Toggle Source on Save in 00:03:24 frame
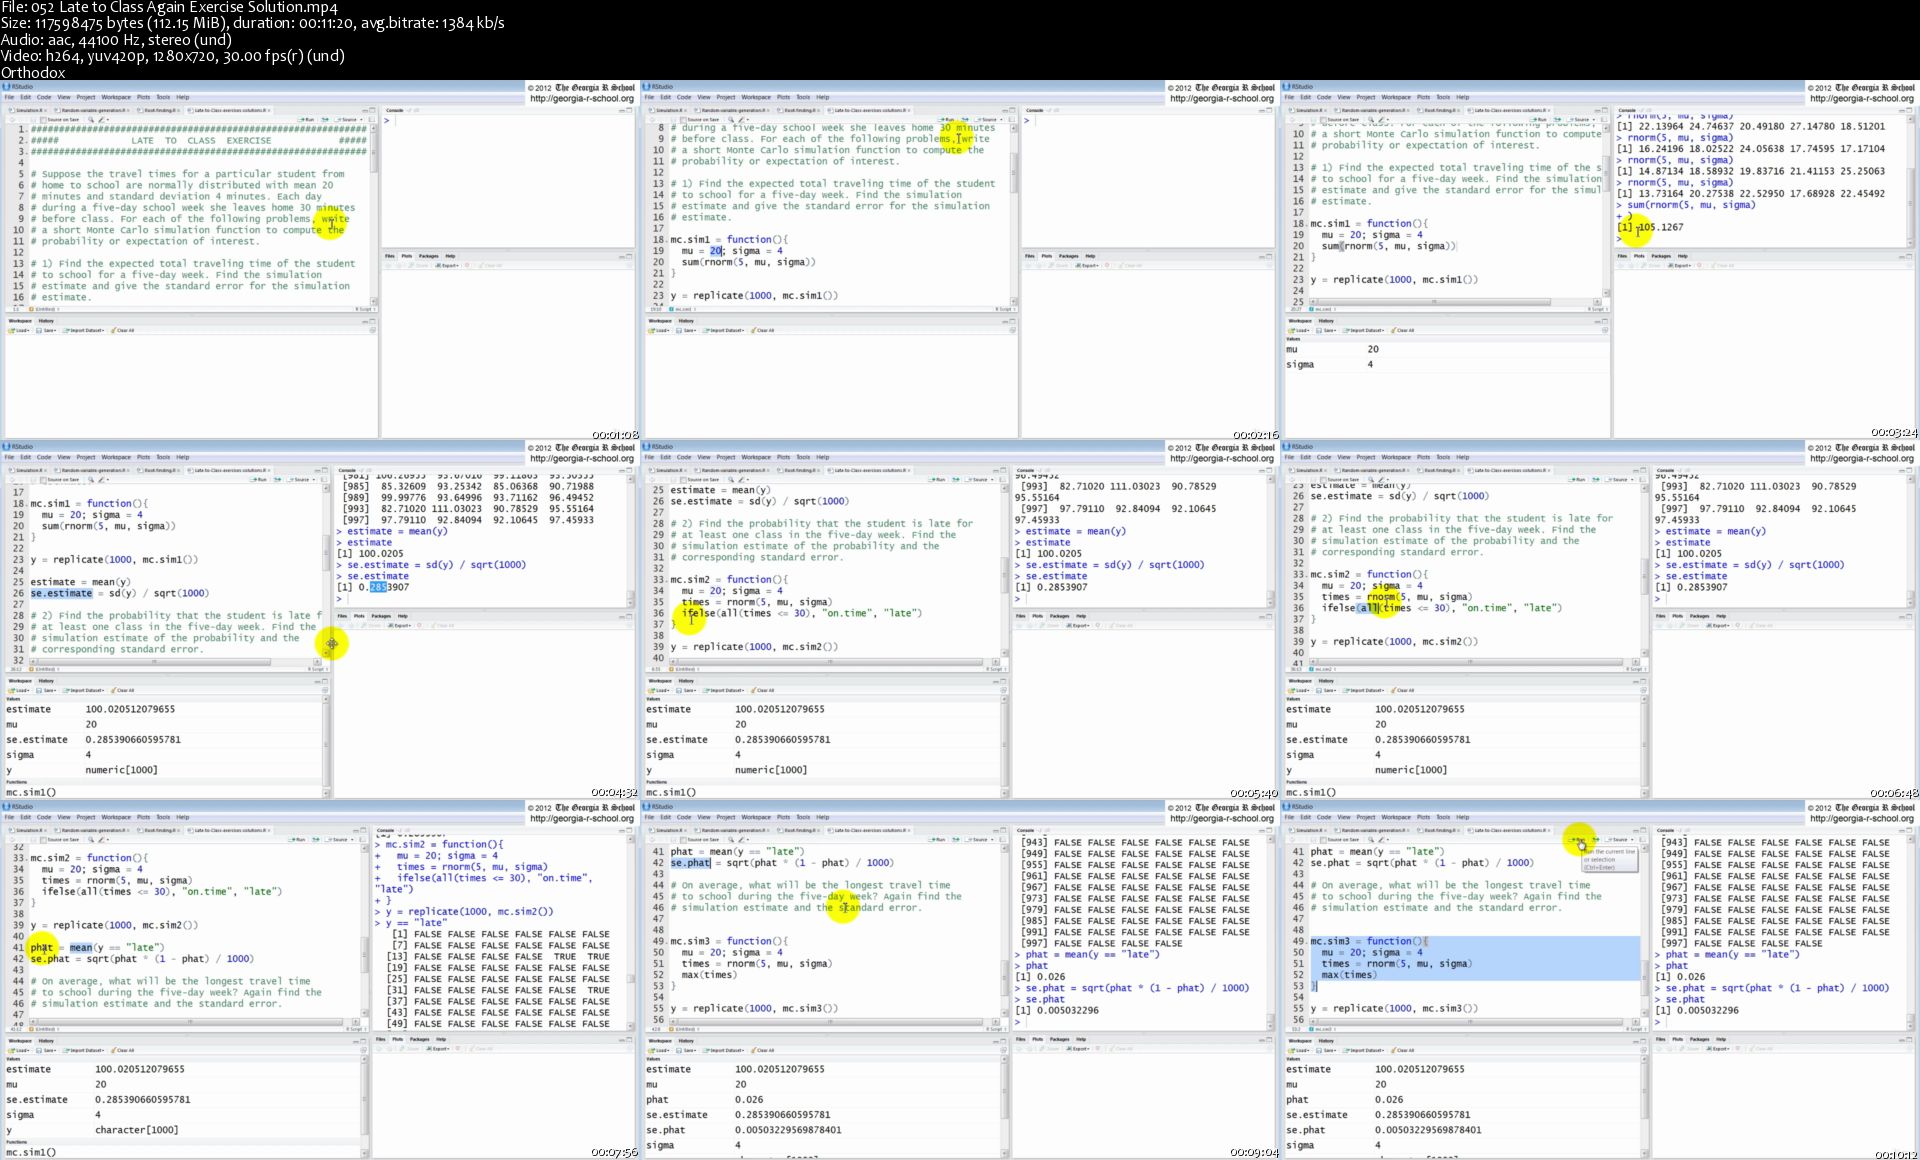 (x=1323, y=119)
